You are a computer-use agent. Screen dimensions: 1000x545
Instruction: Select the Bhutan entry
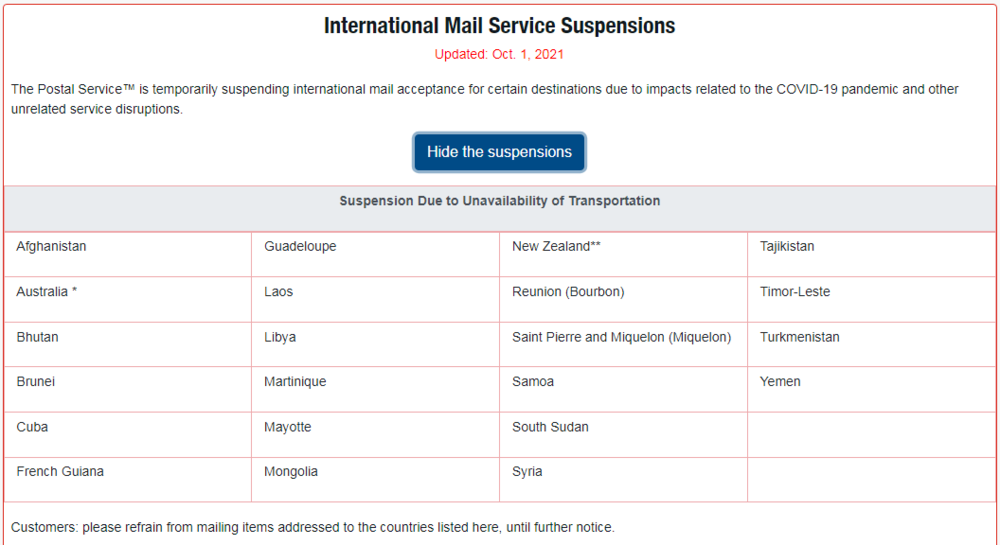(37, 337)
